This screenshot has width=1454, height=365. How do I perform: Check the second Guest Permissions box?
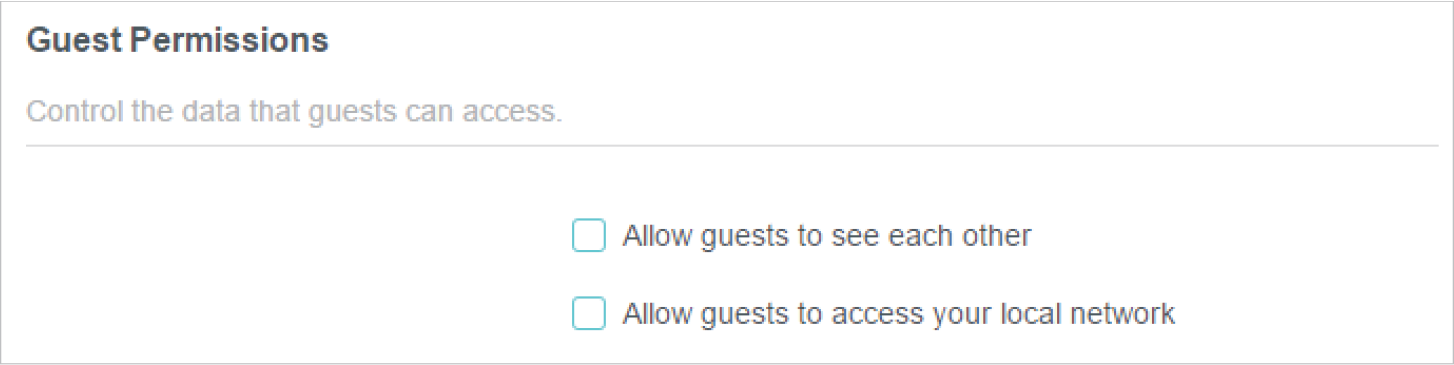coord(589,314)
